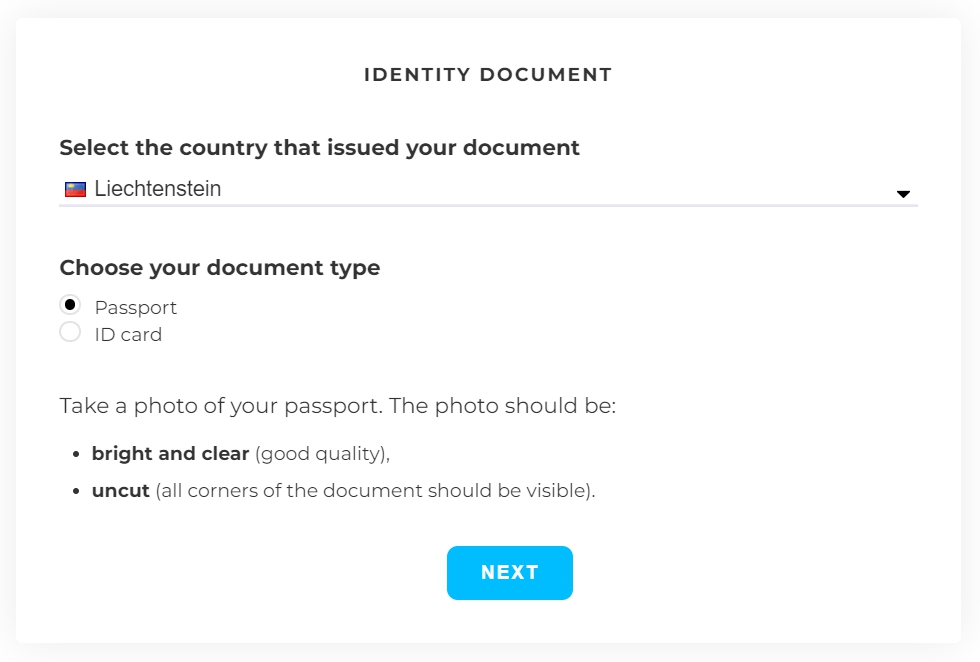Click the Passport option label

136,308
